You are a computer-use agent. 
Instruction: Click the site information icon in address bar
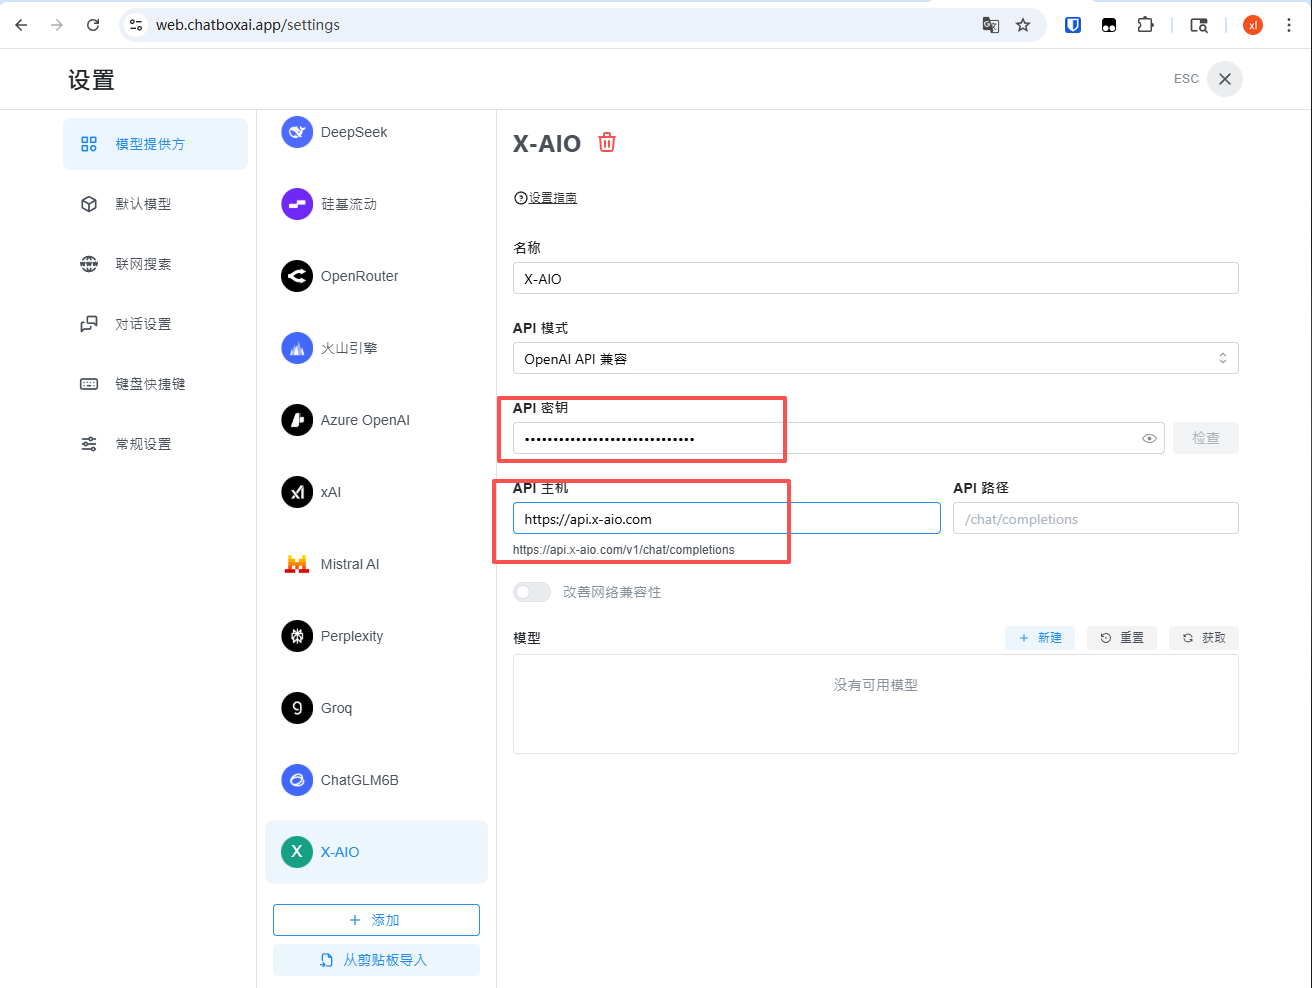tap(137, 25)
